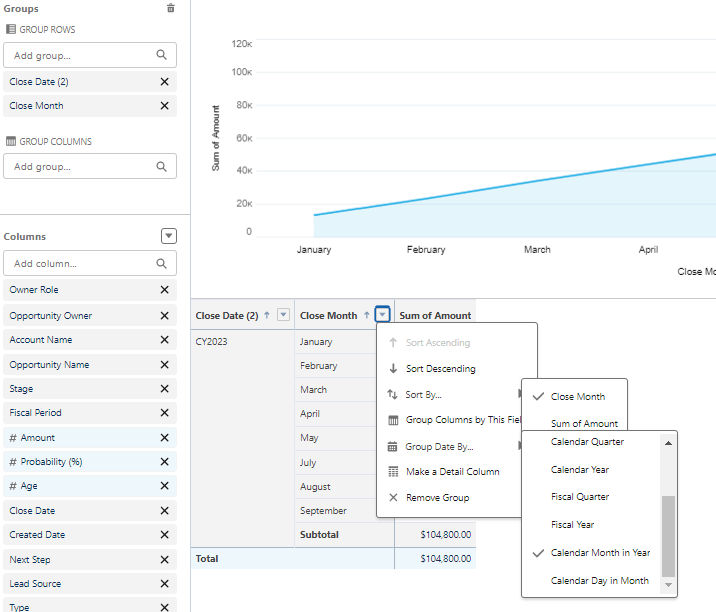Click the trash icon in Groups header

170,8
